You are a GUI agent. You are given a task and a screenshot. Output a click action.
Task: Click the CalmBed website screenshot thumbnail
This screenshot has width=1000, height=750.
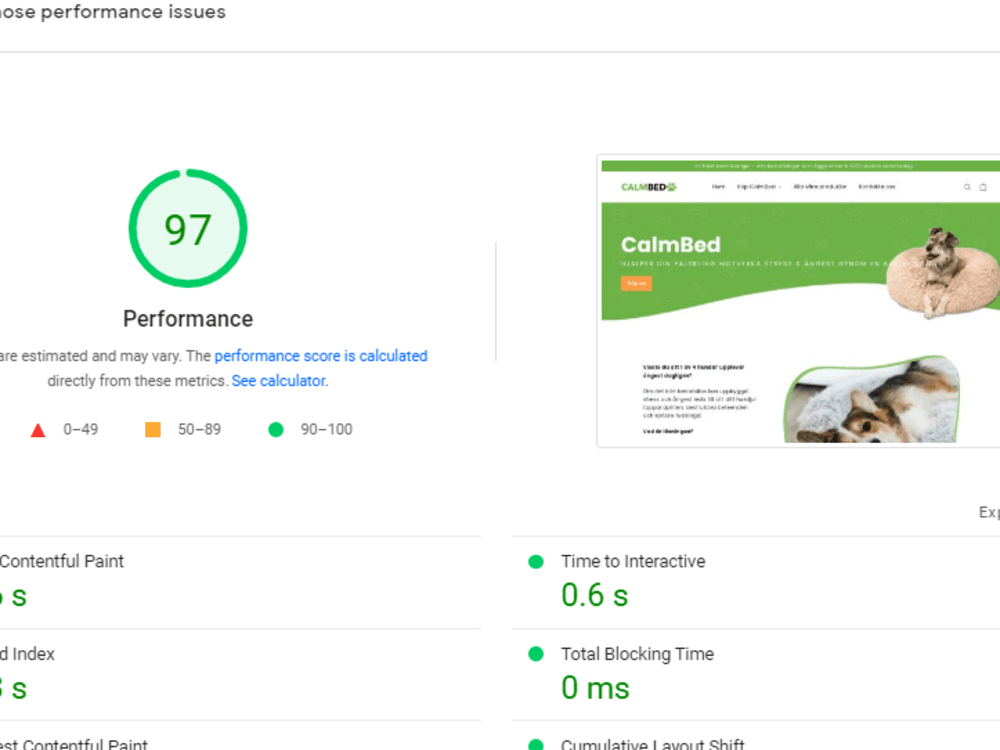(x=798, y=301)
